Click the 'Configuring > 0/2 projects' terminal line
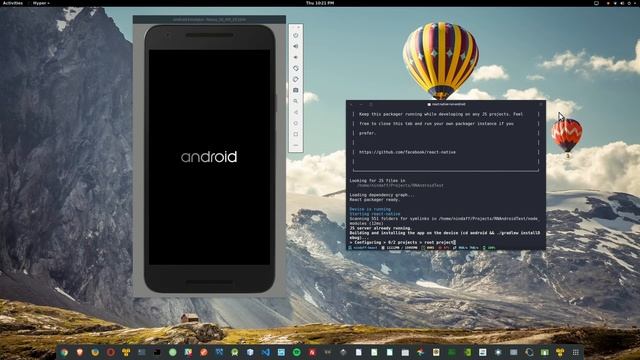 pos(402,242)
